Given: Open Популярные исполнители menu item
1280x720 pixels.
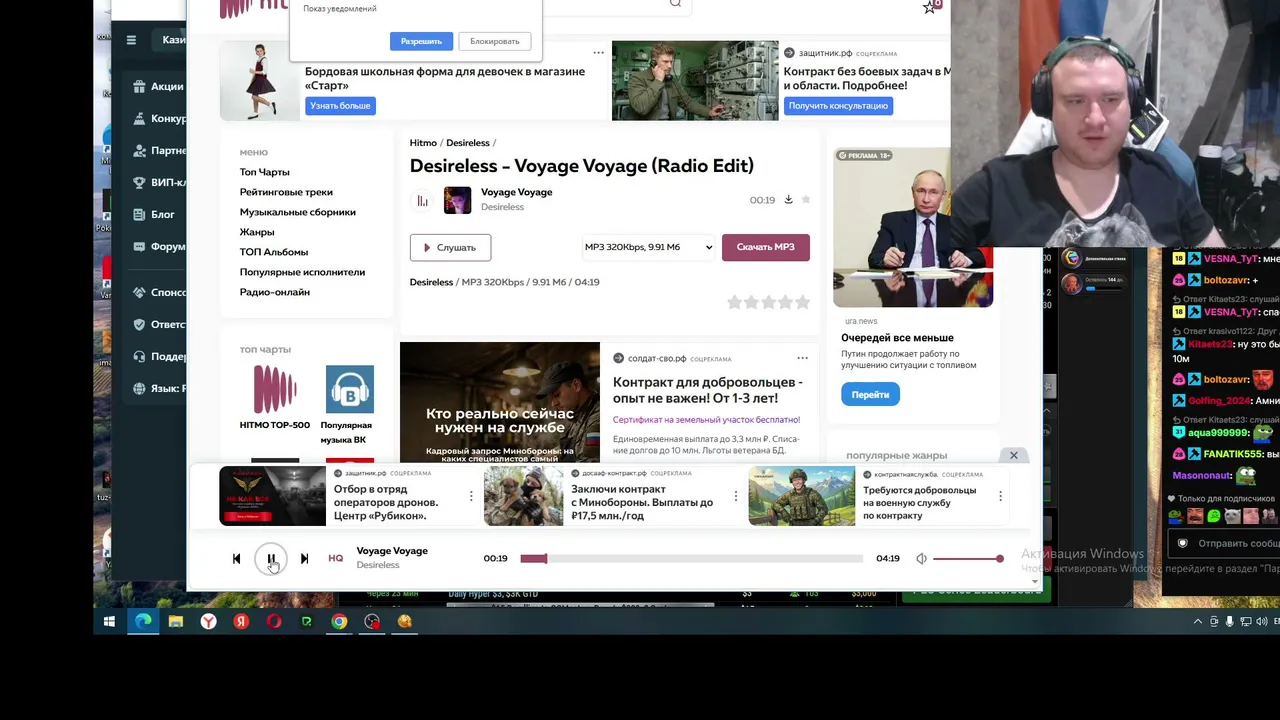Looking at the screenshot, I should pos(302,272).
